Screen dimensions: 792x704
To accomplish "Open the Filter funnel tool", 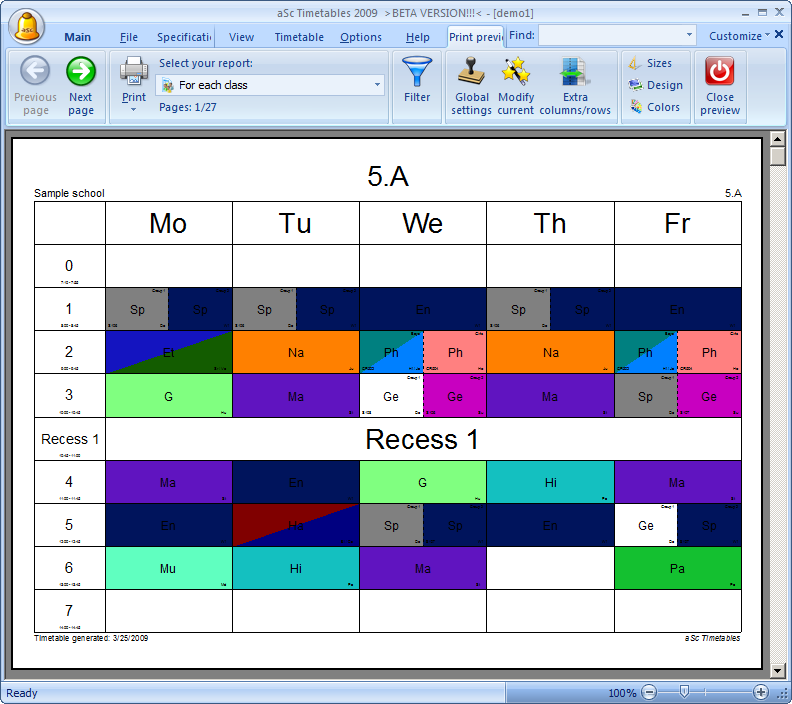I will click(x=417, y=72).
